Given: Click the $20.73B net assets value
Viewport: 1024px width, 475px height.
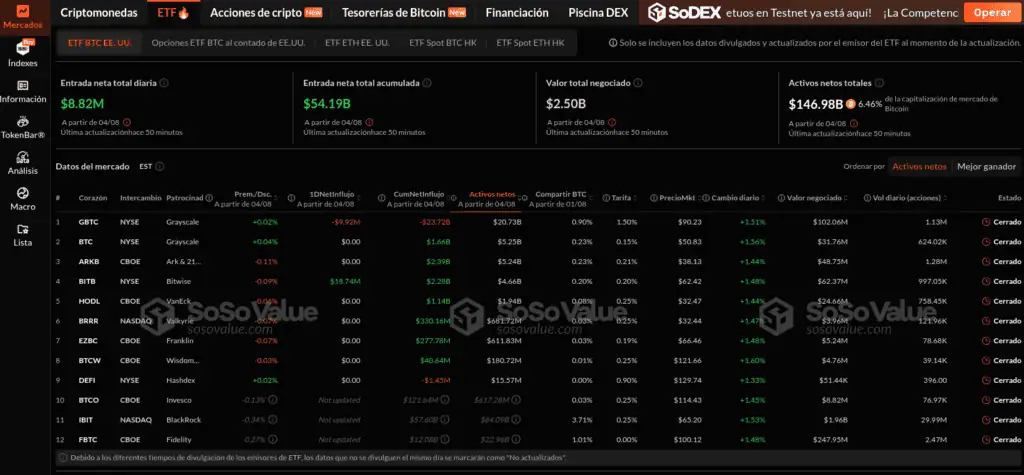Looking at the screenshot, I should point(507,222).
